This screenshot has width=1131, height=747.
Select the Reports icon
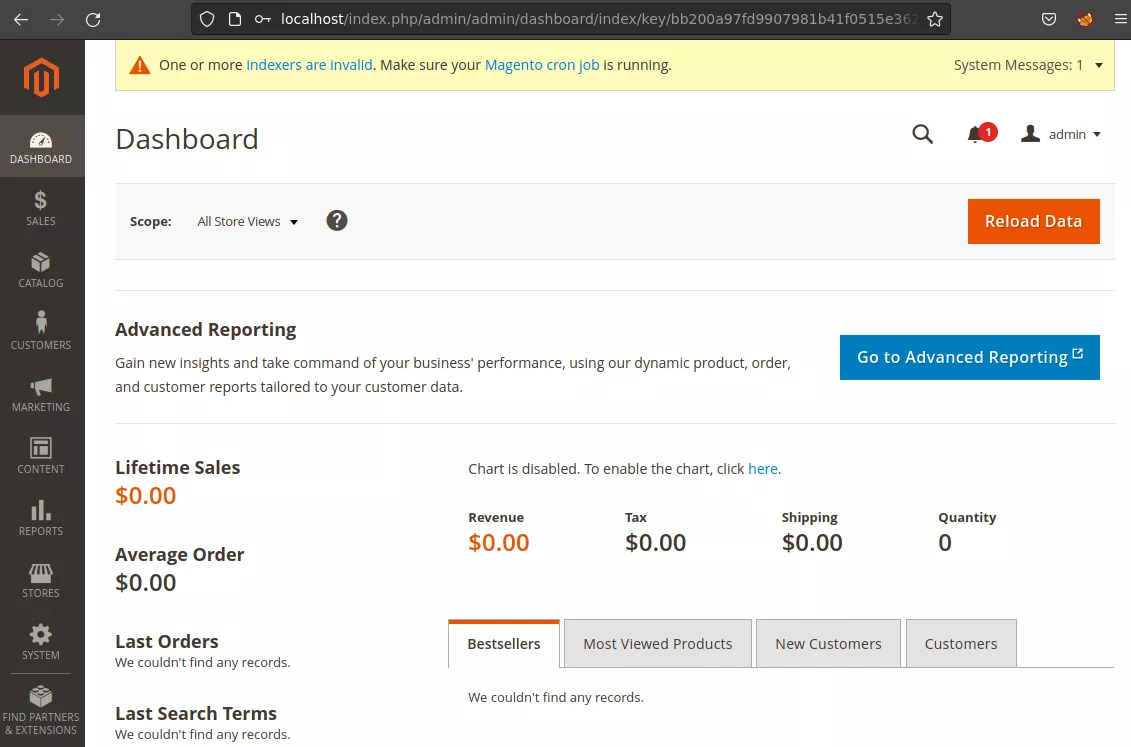tap(40, 517)
